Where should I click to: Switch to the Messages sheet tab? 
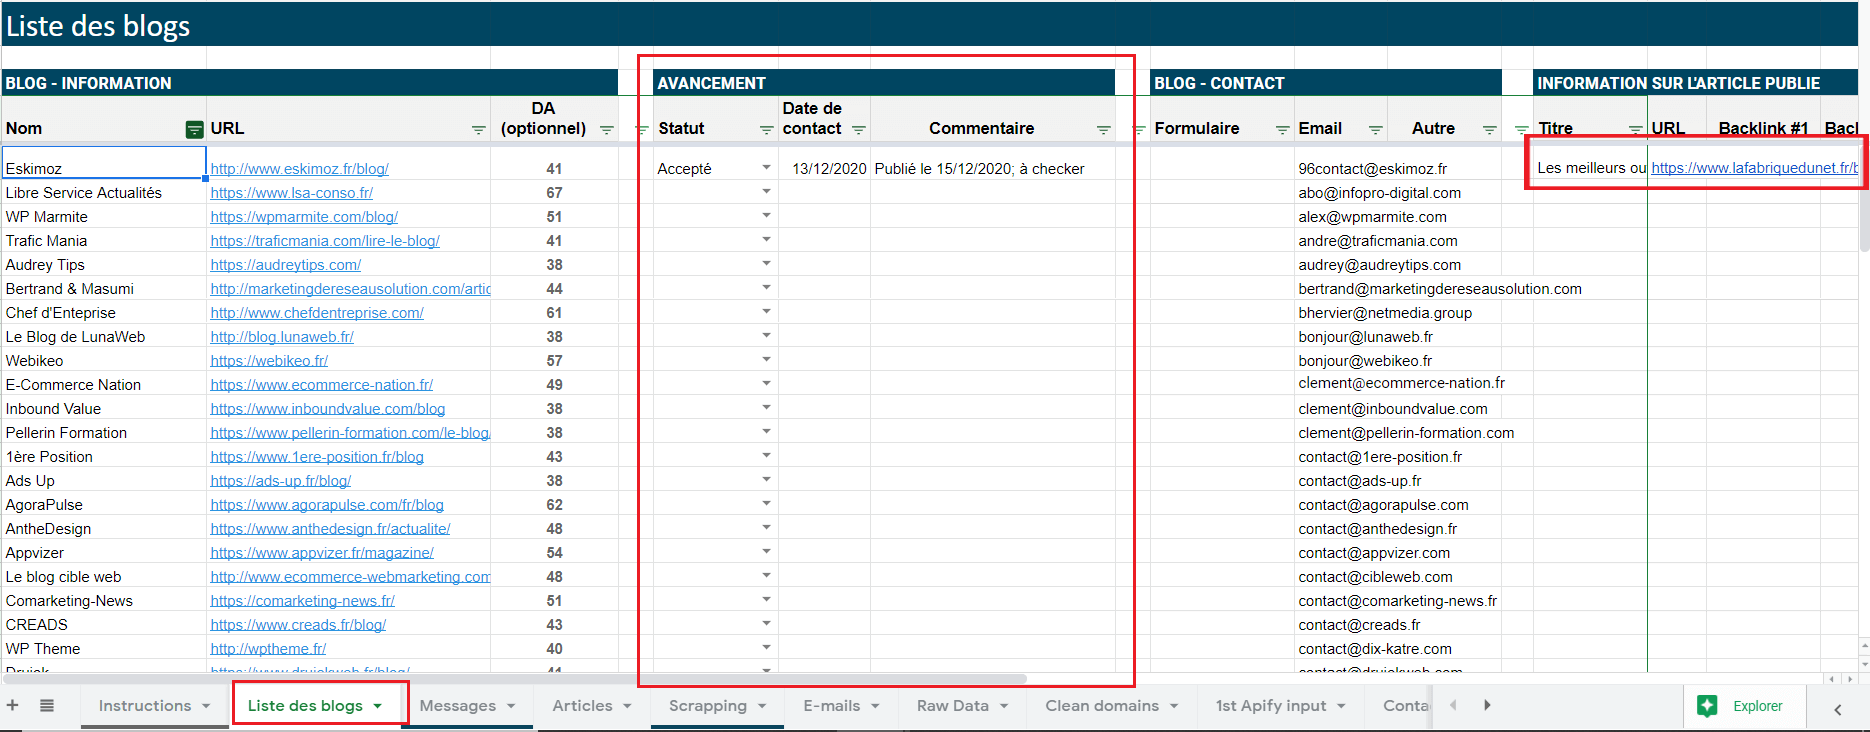(457, 705)
